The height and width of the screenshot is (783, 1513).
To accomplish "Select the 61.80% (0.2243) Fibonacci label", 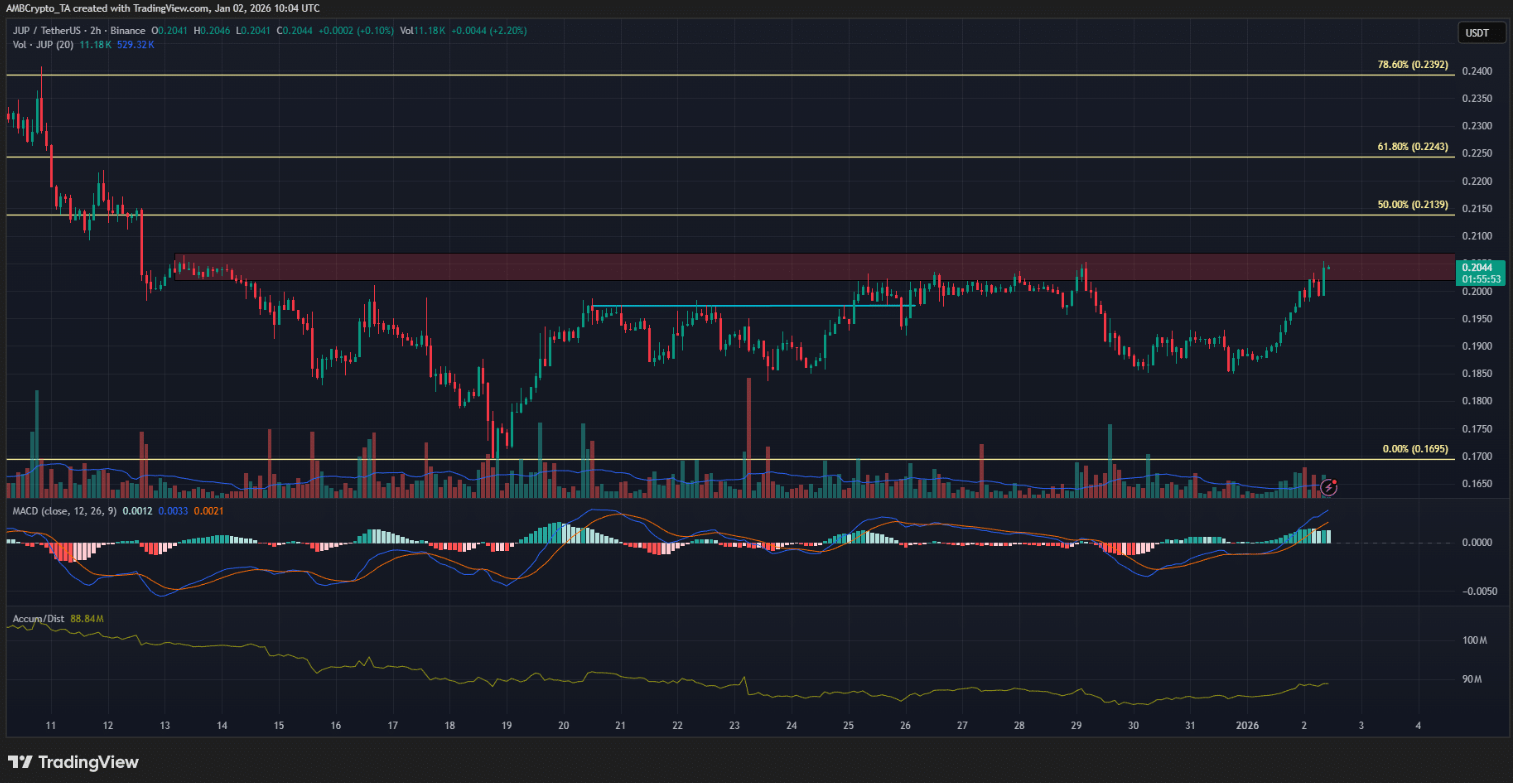I will click(x=1412, y=147).
